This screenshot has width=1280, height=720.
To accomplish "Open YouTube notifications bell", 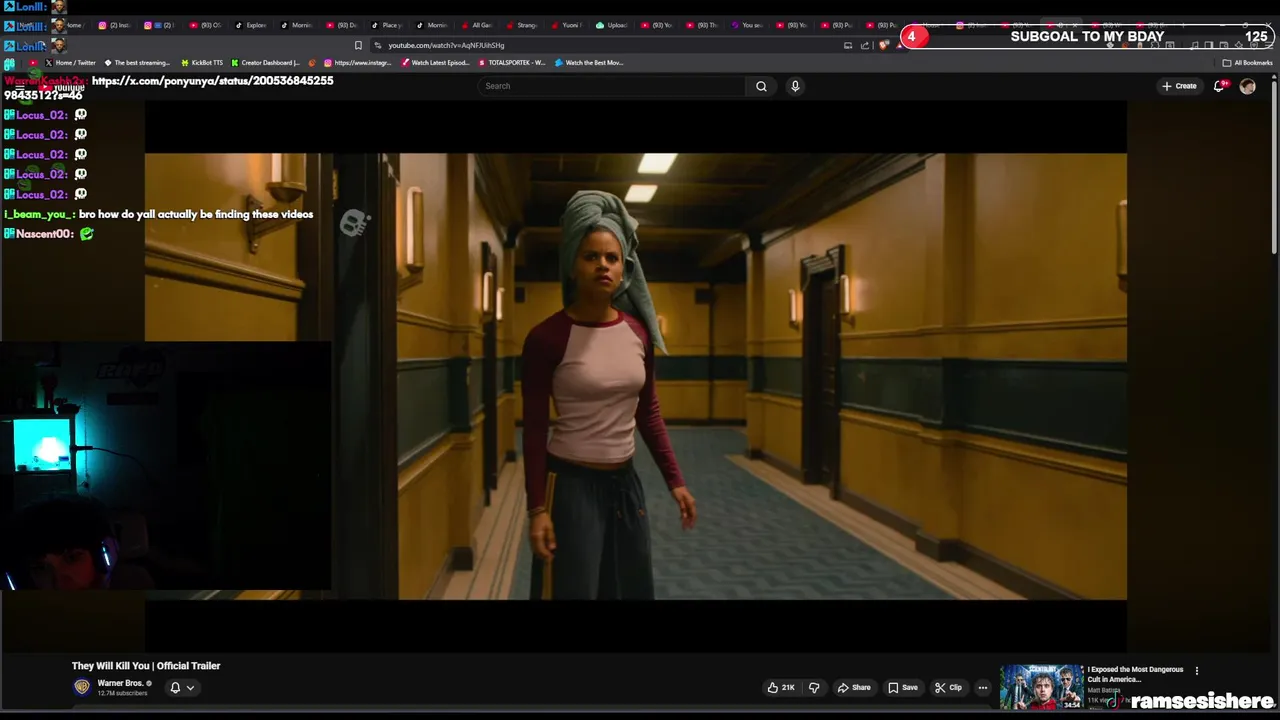I will point(1219,86).
